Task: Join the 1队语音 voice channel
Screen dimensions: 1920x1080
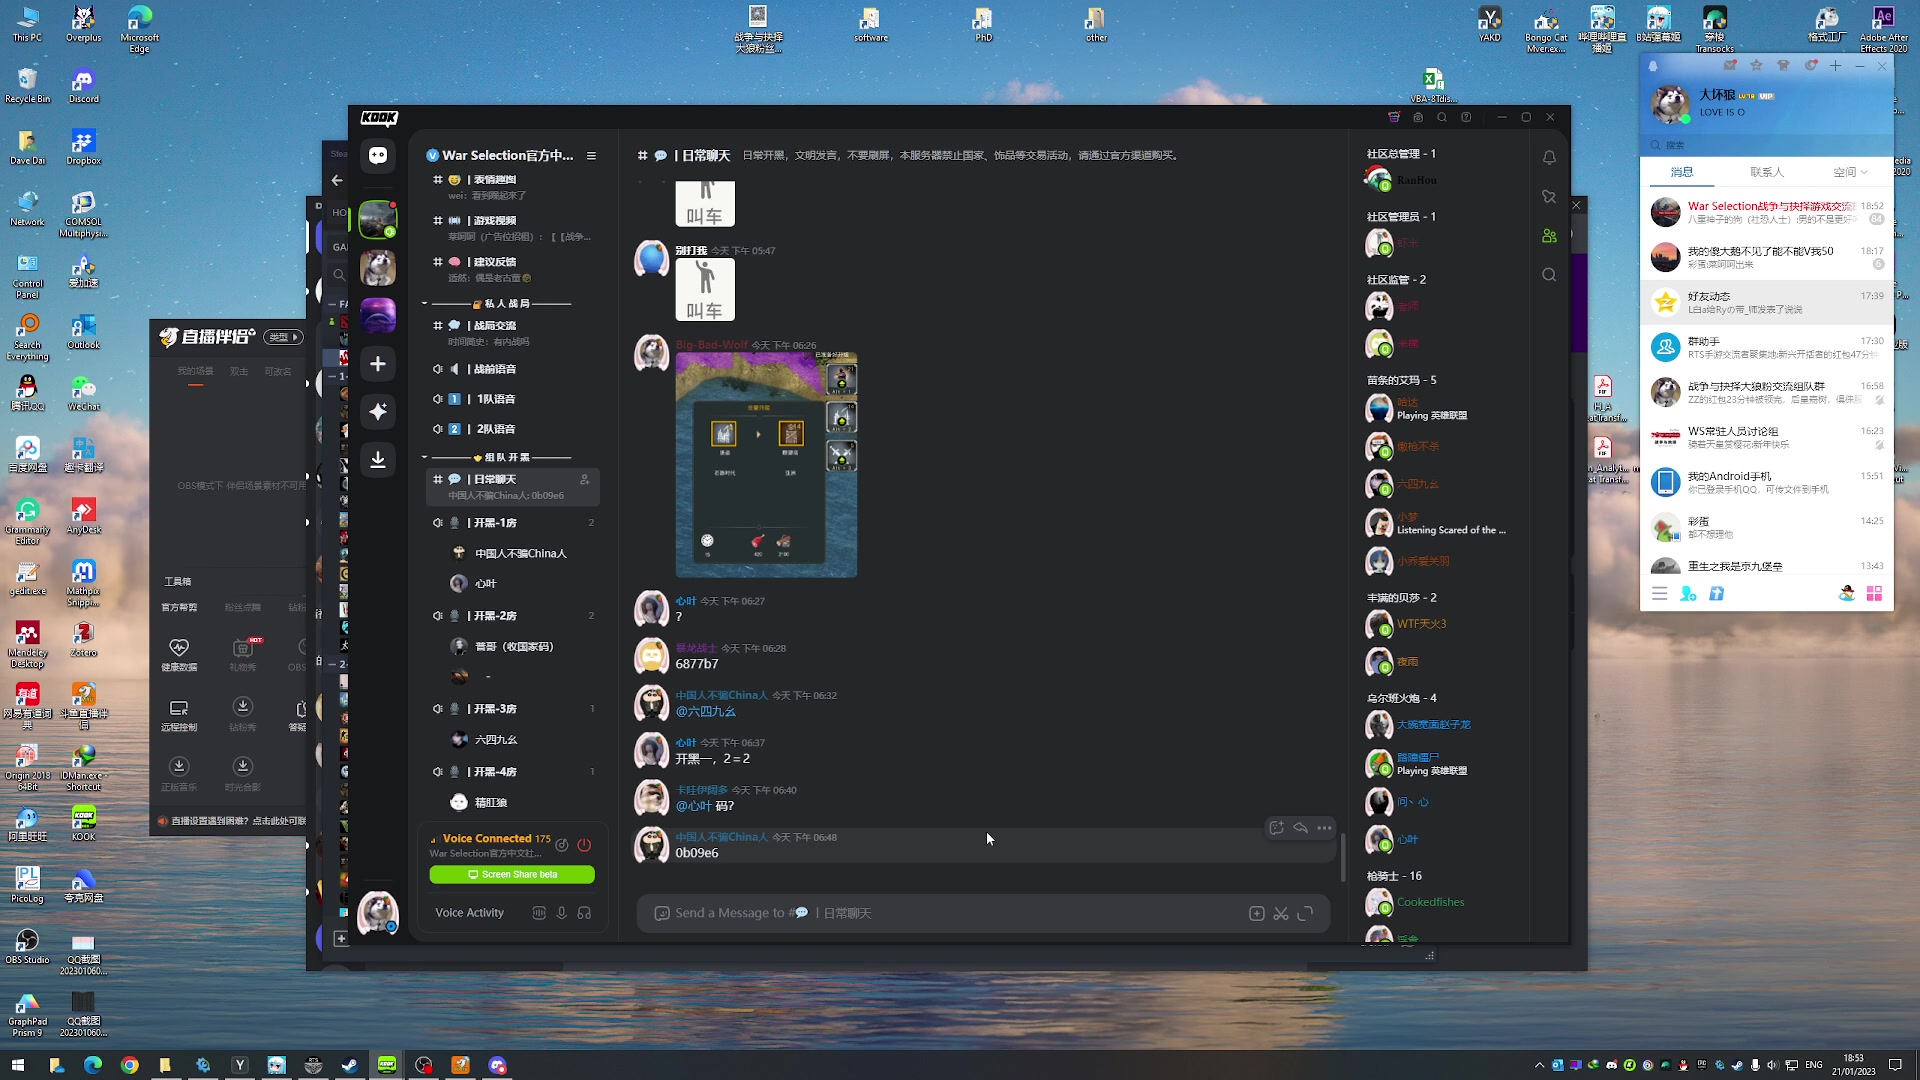Action: coord(513,399)
